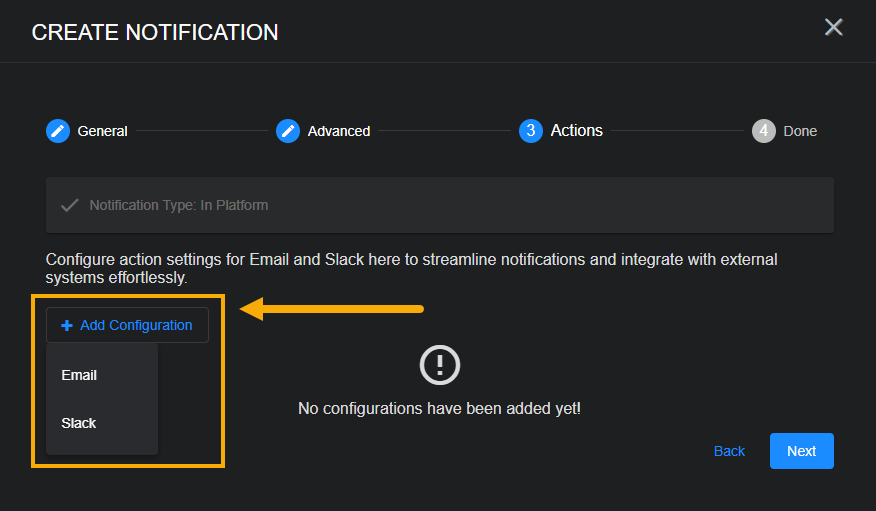
Task: Click the General step pencil icon
Action: pyautogui.click(x=58, y=131)
